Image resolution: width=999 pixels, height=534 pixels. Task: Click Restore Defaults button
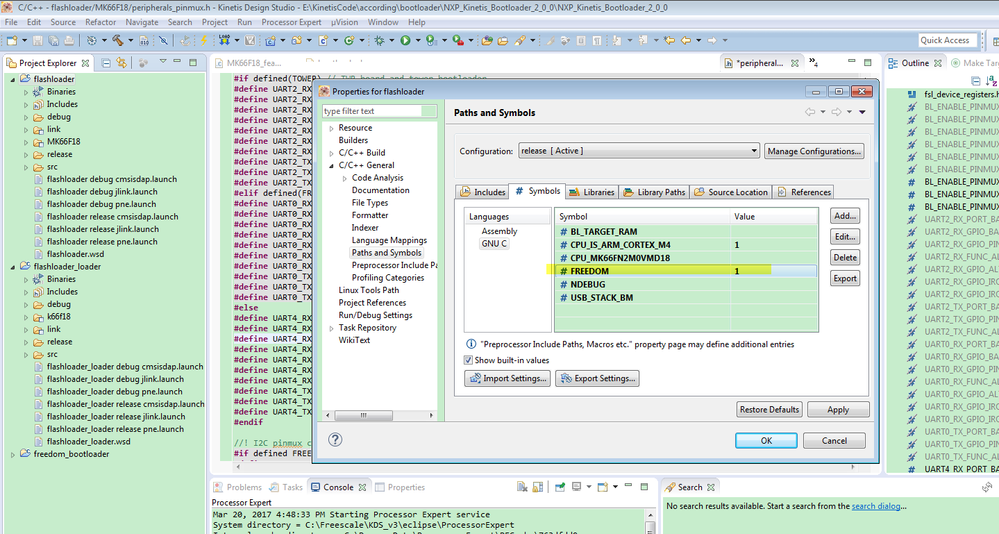[769, 409]
